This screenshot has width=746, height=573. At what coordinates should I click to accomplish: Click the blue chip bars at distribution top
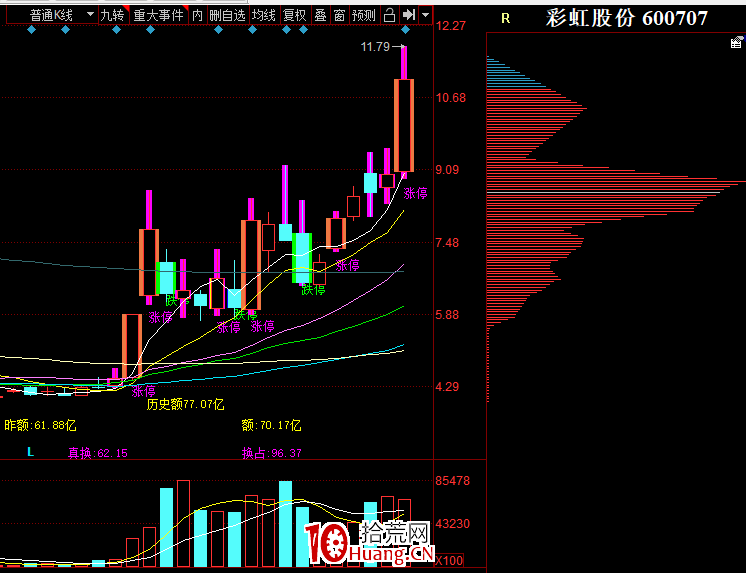coord(514,72)
